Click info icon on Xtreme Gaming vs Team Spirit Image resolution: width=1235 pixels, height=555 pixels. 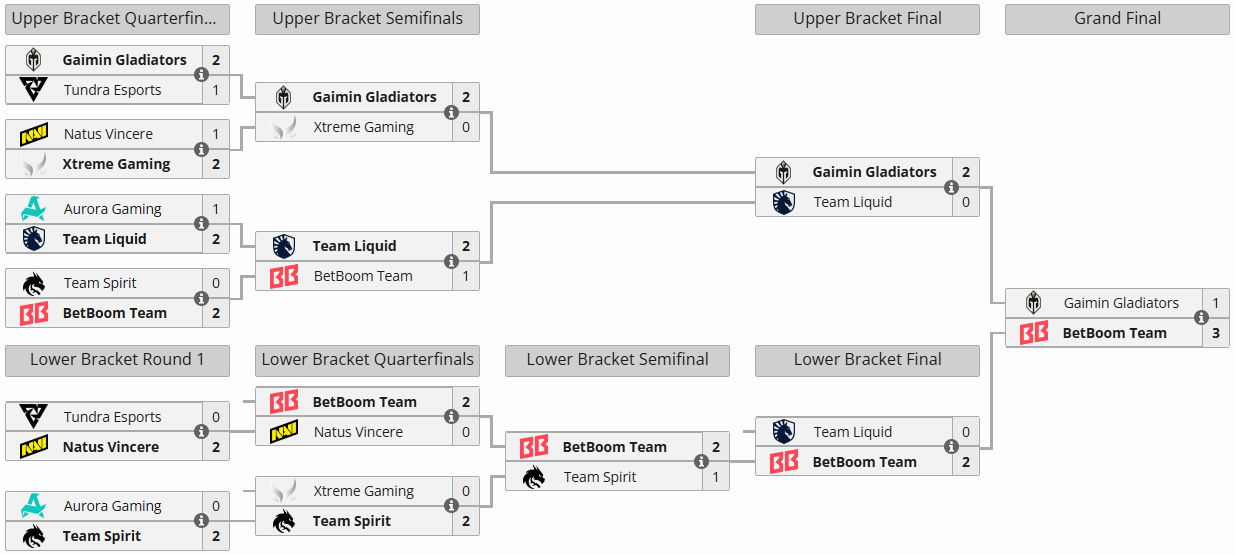[x=451, y=506]
